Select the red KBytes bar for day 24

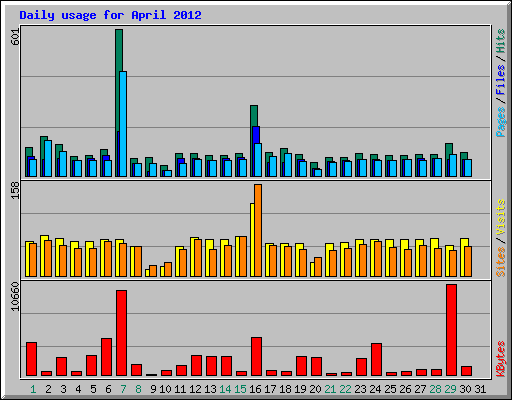click(x=376, y=359)
